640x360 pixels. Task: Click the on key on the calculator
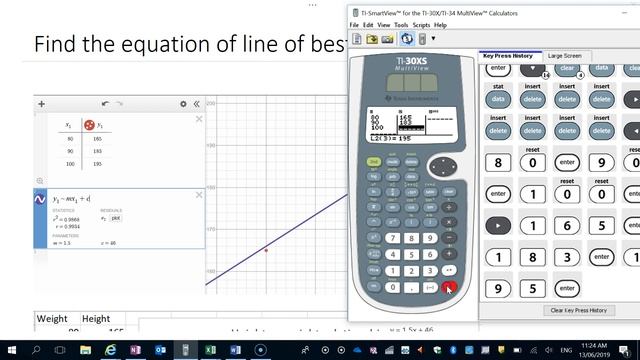pyautogui.click(x=373, y=287)
